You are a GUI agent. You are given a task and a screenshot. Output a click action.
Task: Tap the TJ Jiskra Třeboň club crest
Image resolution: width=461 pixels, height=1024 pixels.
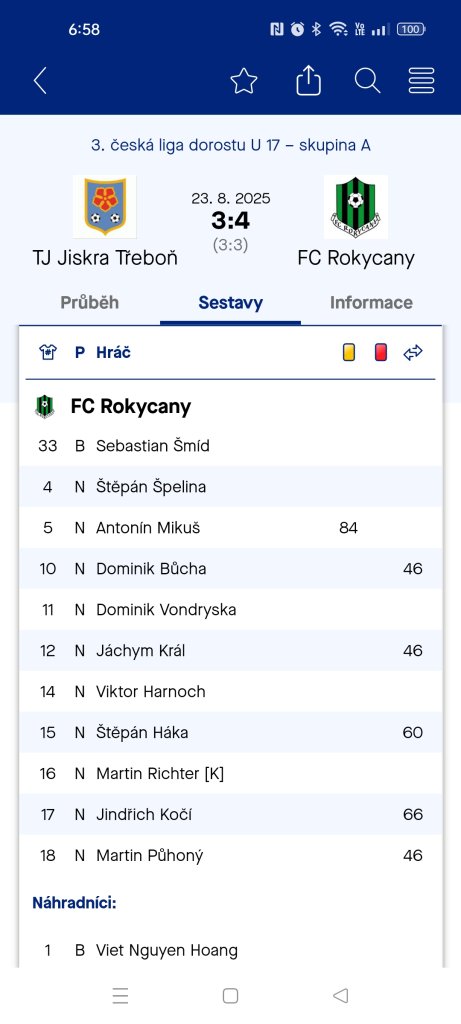pos(104,206)
